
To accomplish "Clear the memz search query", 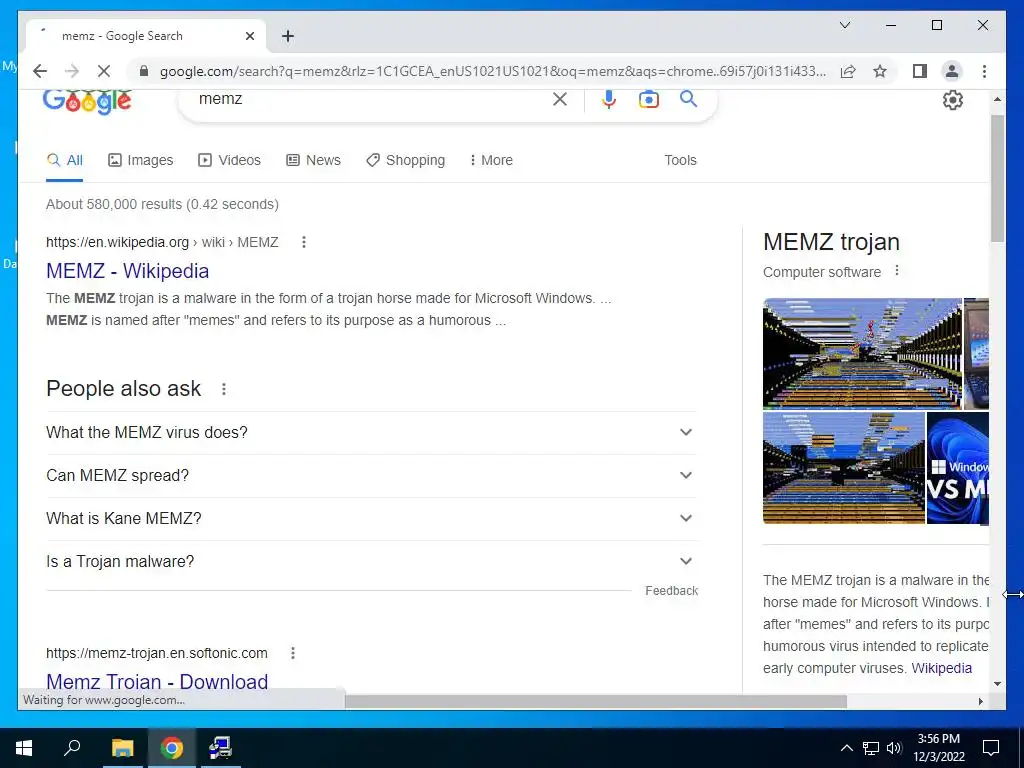I will pos(560,99).
